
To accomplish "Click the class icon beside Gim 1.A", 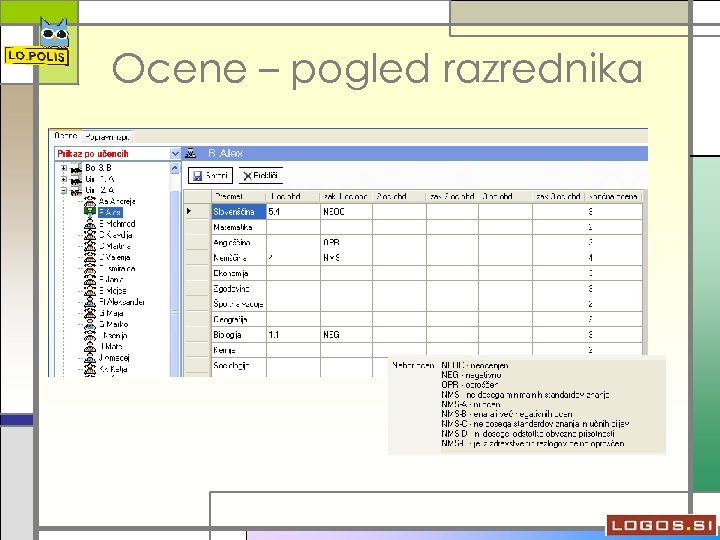I will click(x=76, y=180).
